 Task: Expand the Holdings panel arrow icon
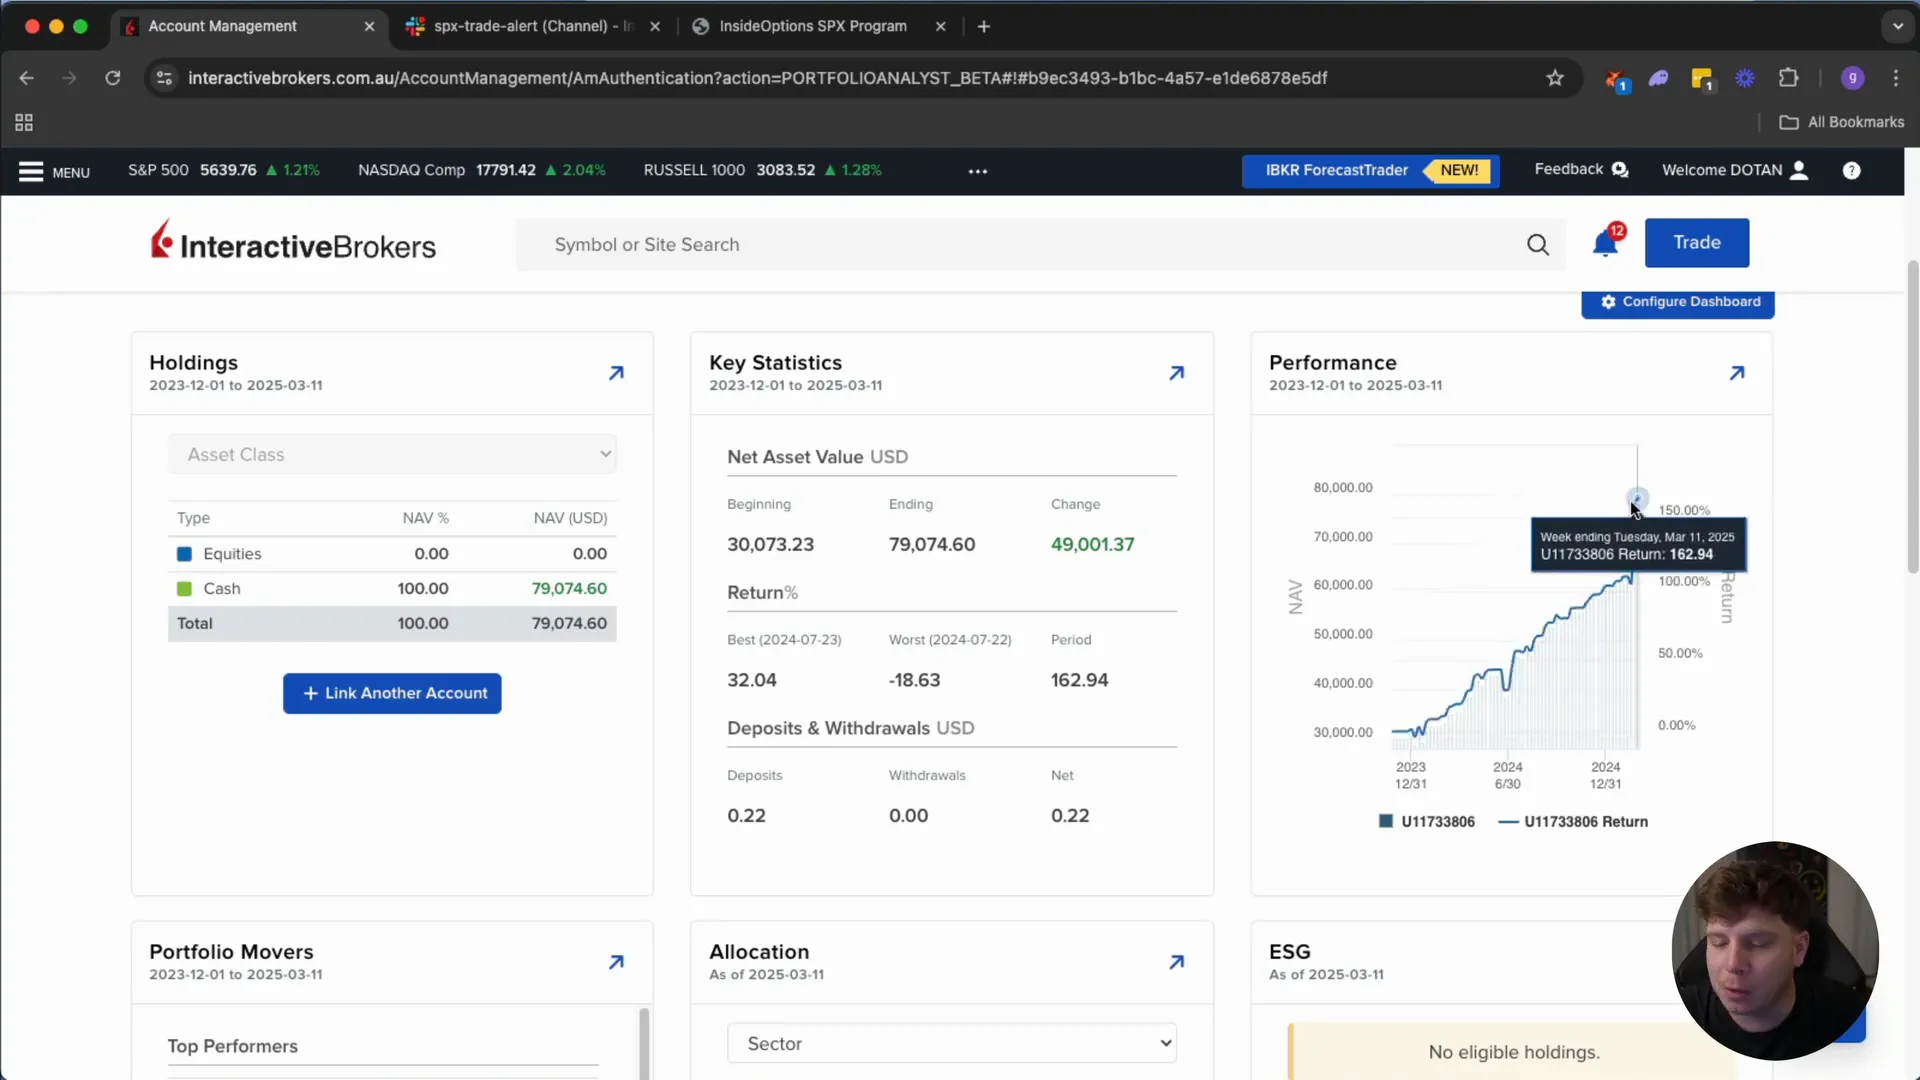pyautogui.click(x=616, y=373)
